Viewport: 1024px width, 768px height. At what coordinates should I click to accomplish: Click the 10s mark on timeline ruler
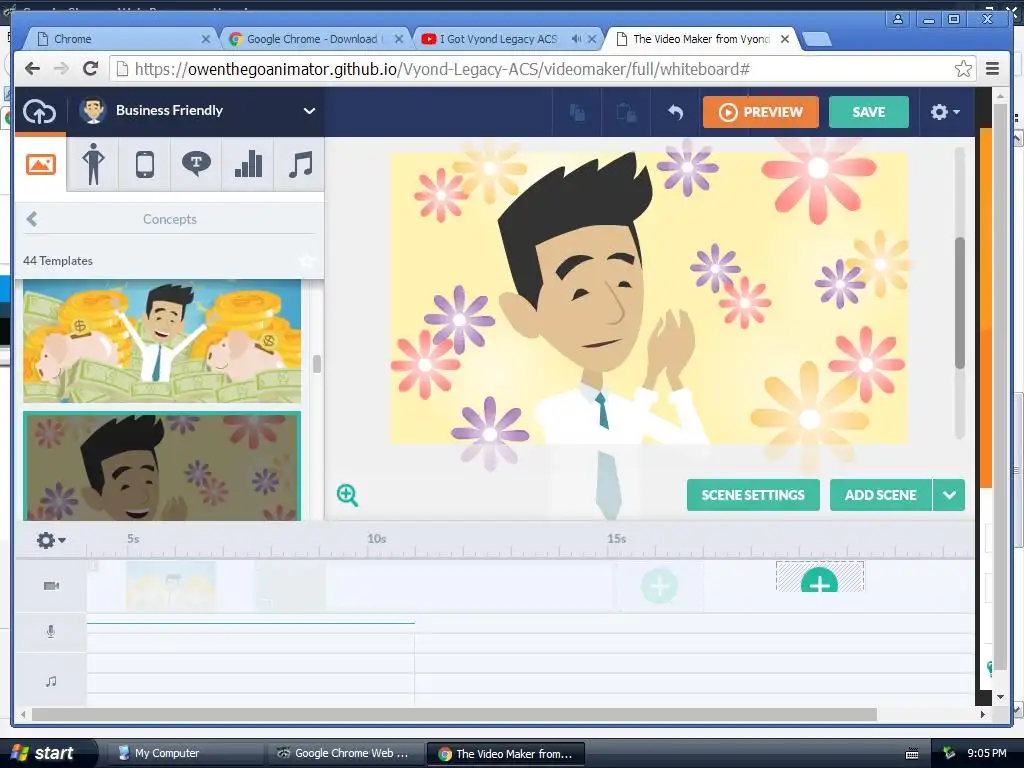pyautogui.click(x=376, y=539)
